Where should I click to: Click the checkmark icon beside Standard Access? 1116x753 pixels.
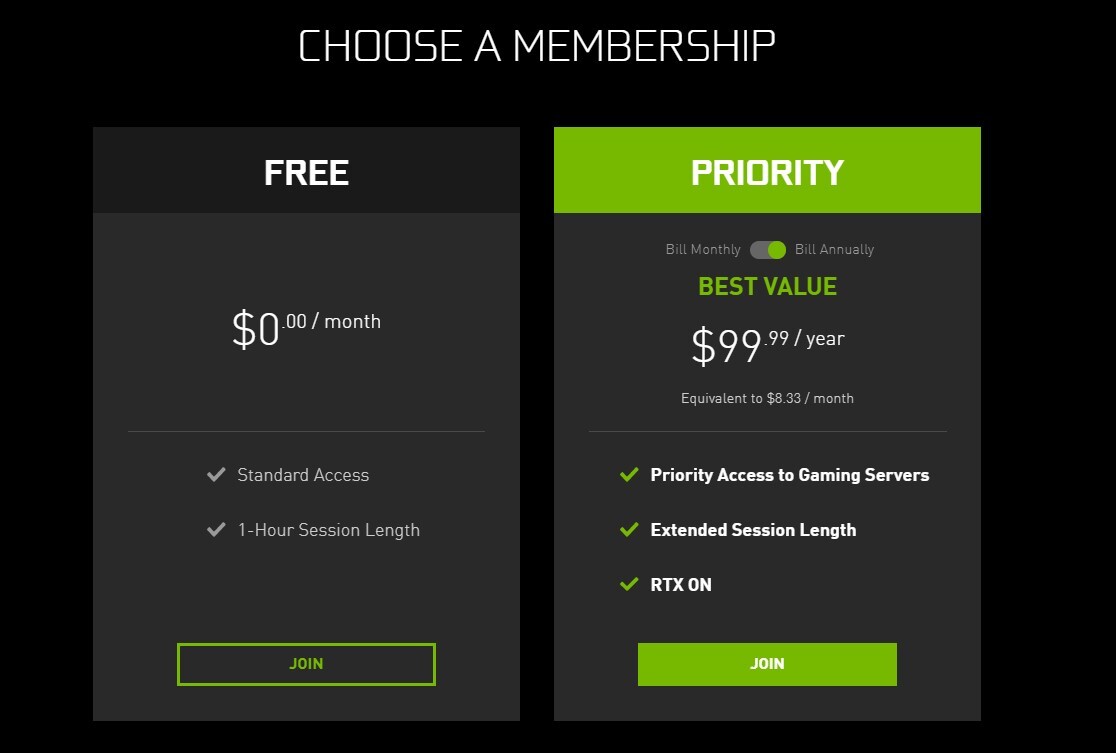[215, 474]
